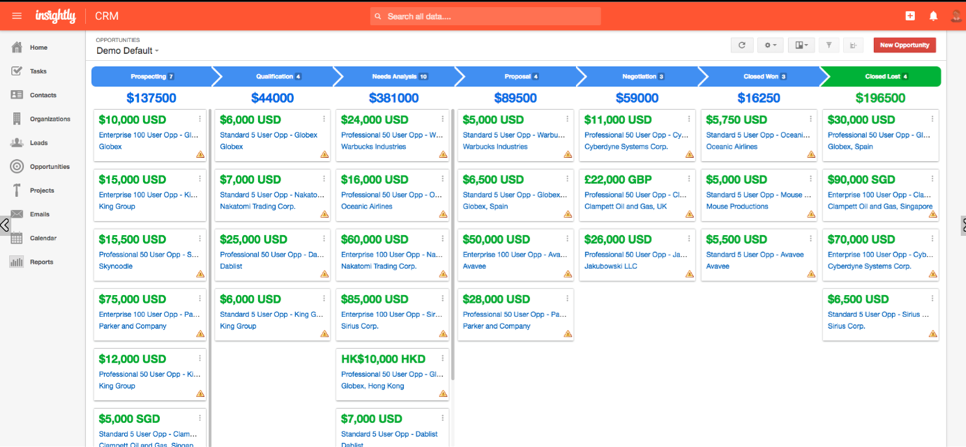Open menu dots on $10,000 USD Globex card
The image size is (966, 447).
tap(200, 119)
